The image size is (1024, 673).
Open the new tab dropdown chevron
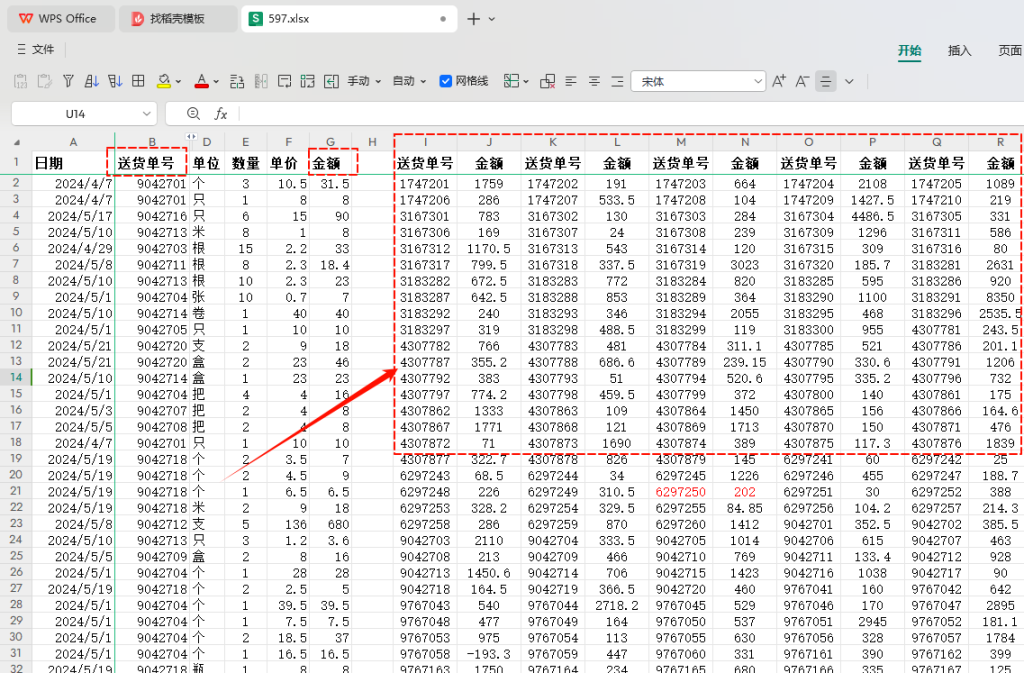point(492,19)
